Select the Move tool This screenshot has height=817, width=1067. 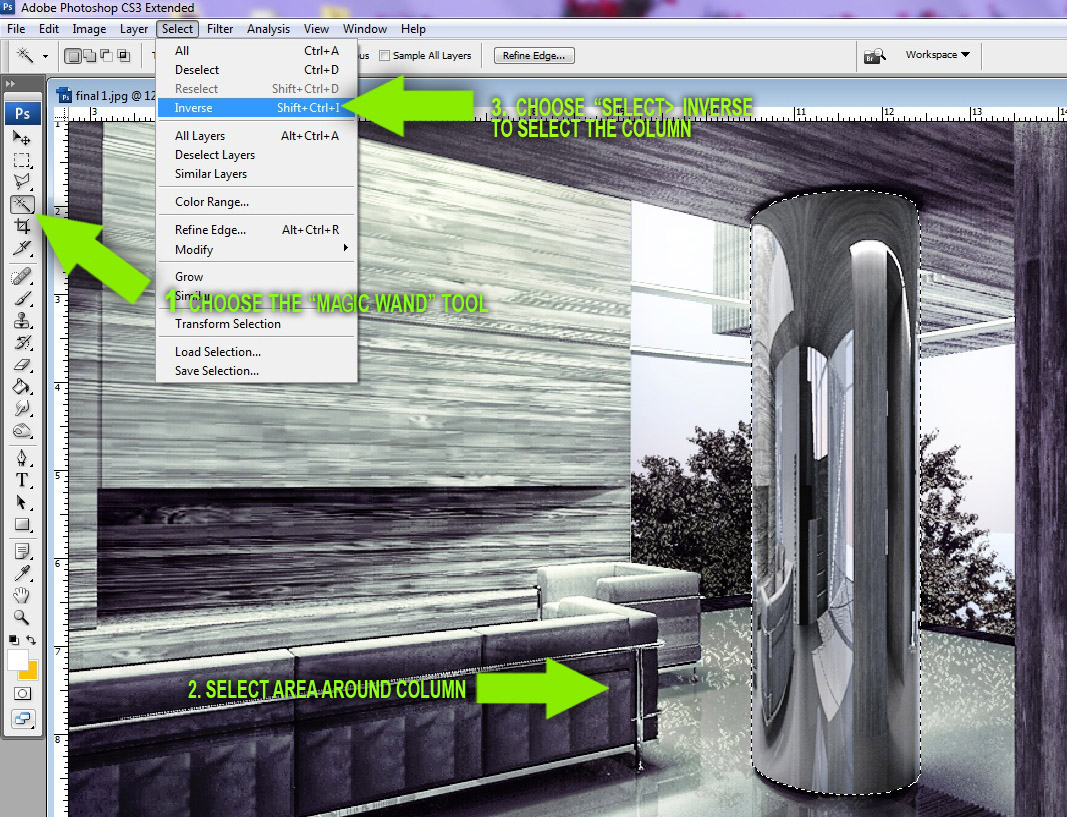pos(22,139)
